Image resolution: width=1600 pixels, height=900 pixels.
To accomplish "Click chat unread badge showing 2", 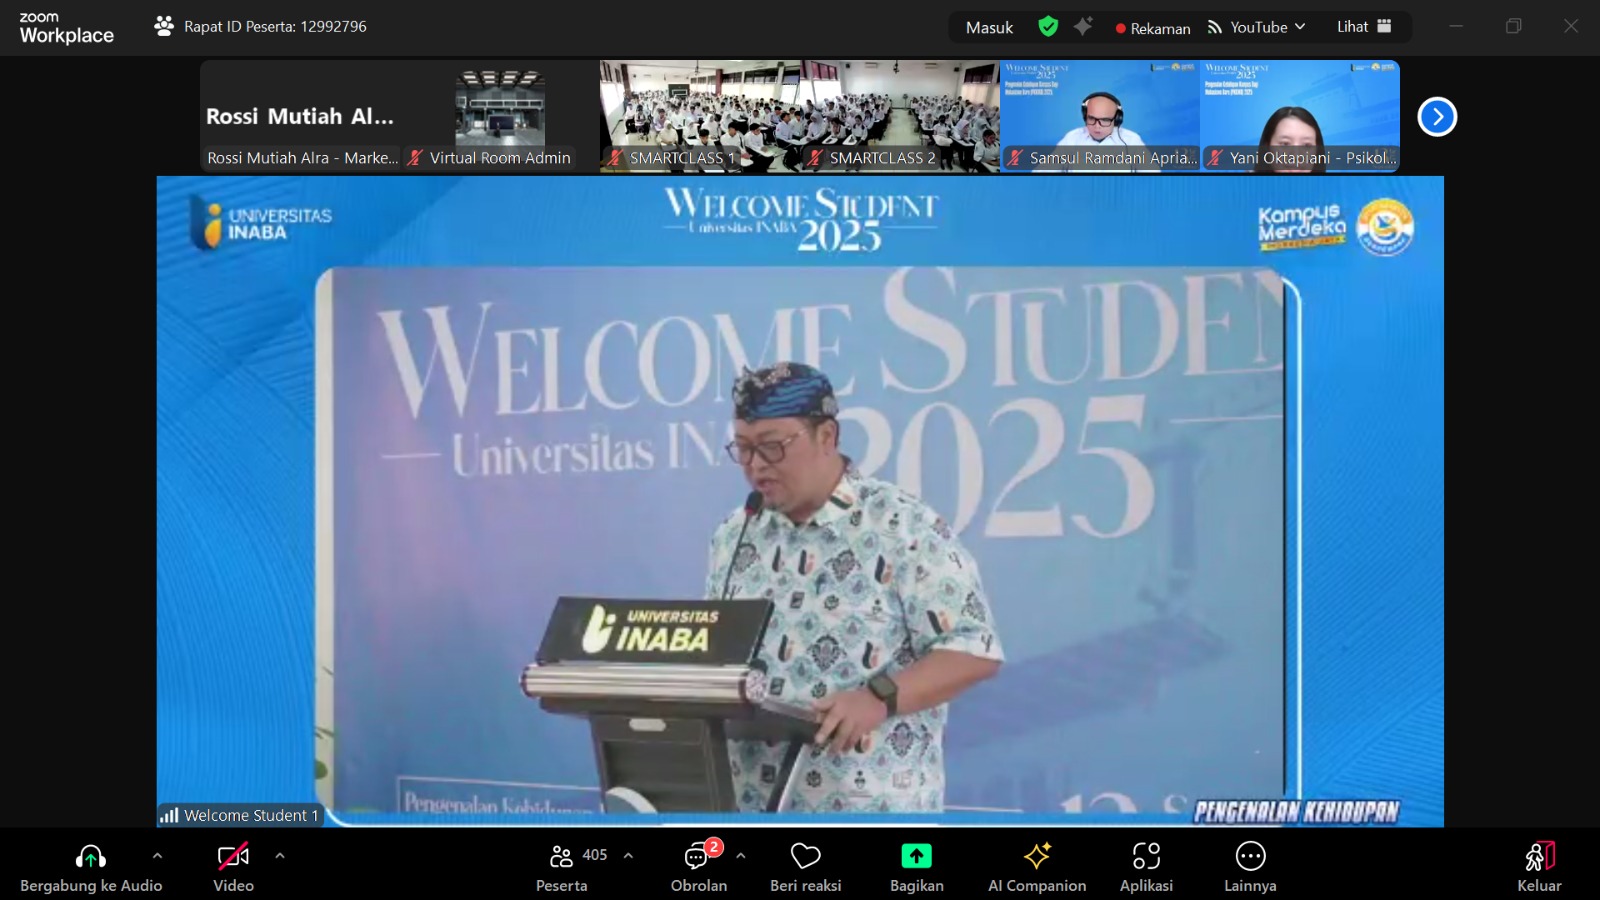I will (713, 847).
